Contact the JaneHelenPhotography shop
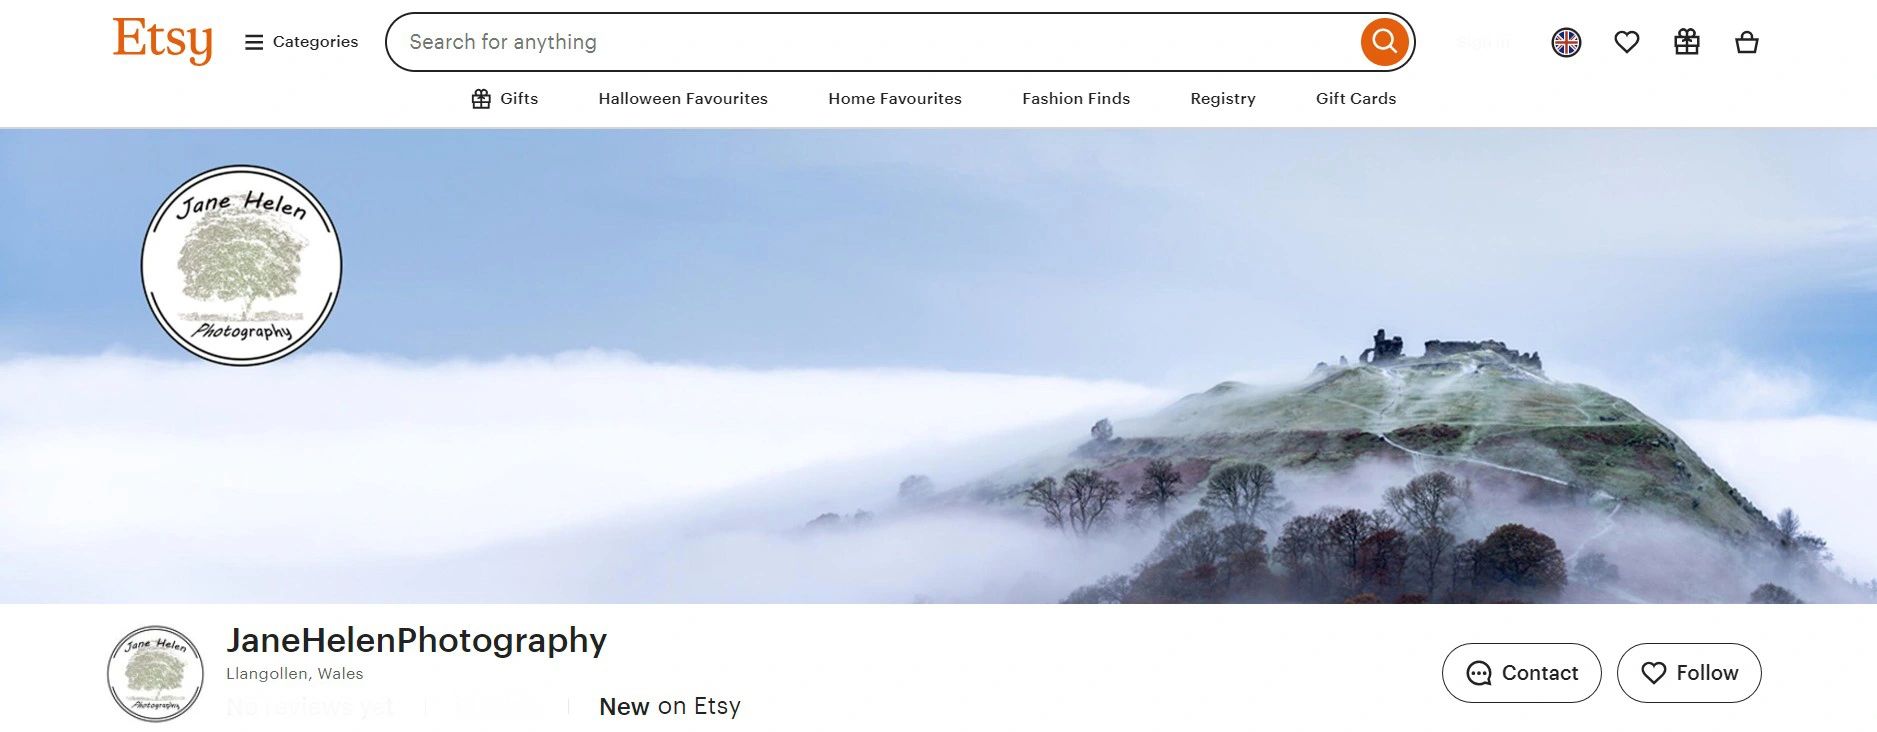1877x732 pixels. tap(1521, 673)
